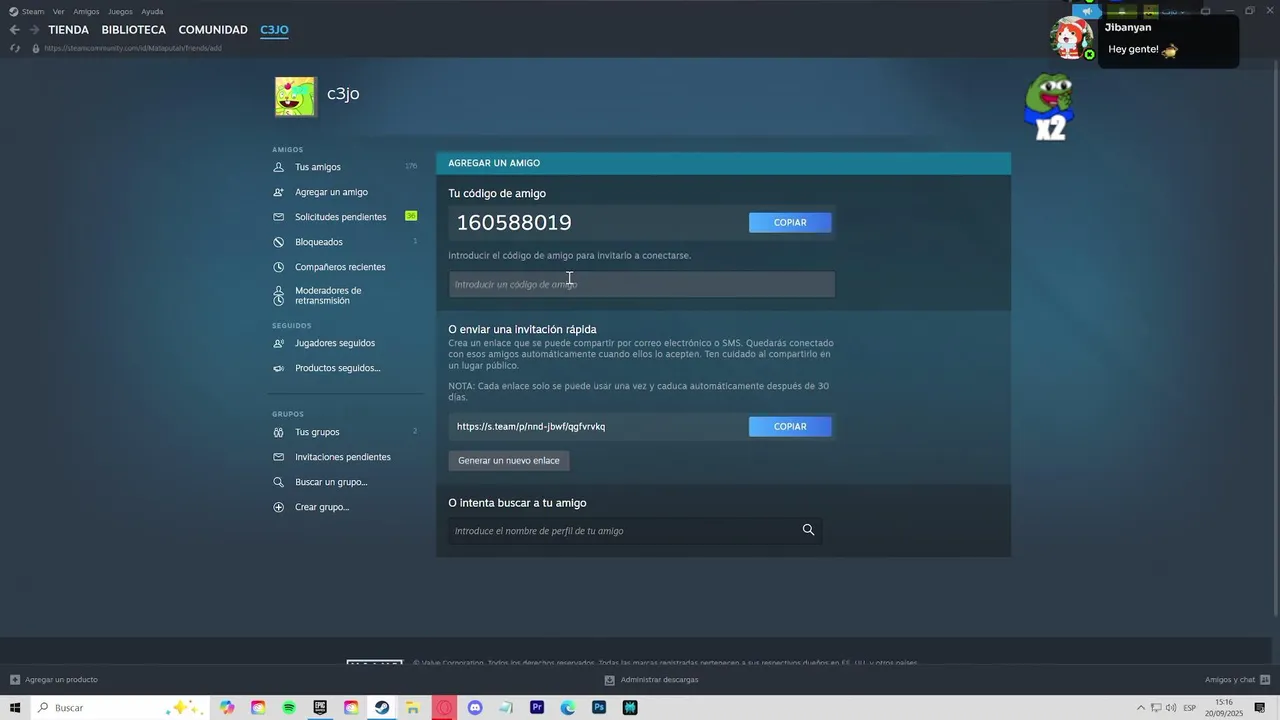This screenshot has width=1280, height=720.
Task: Open Epic Games Launcher from taskbar
Action: point(320,708)
